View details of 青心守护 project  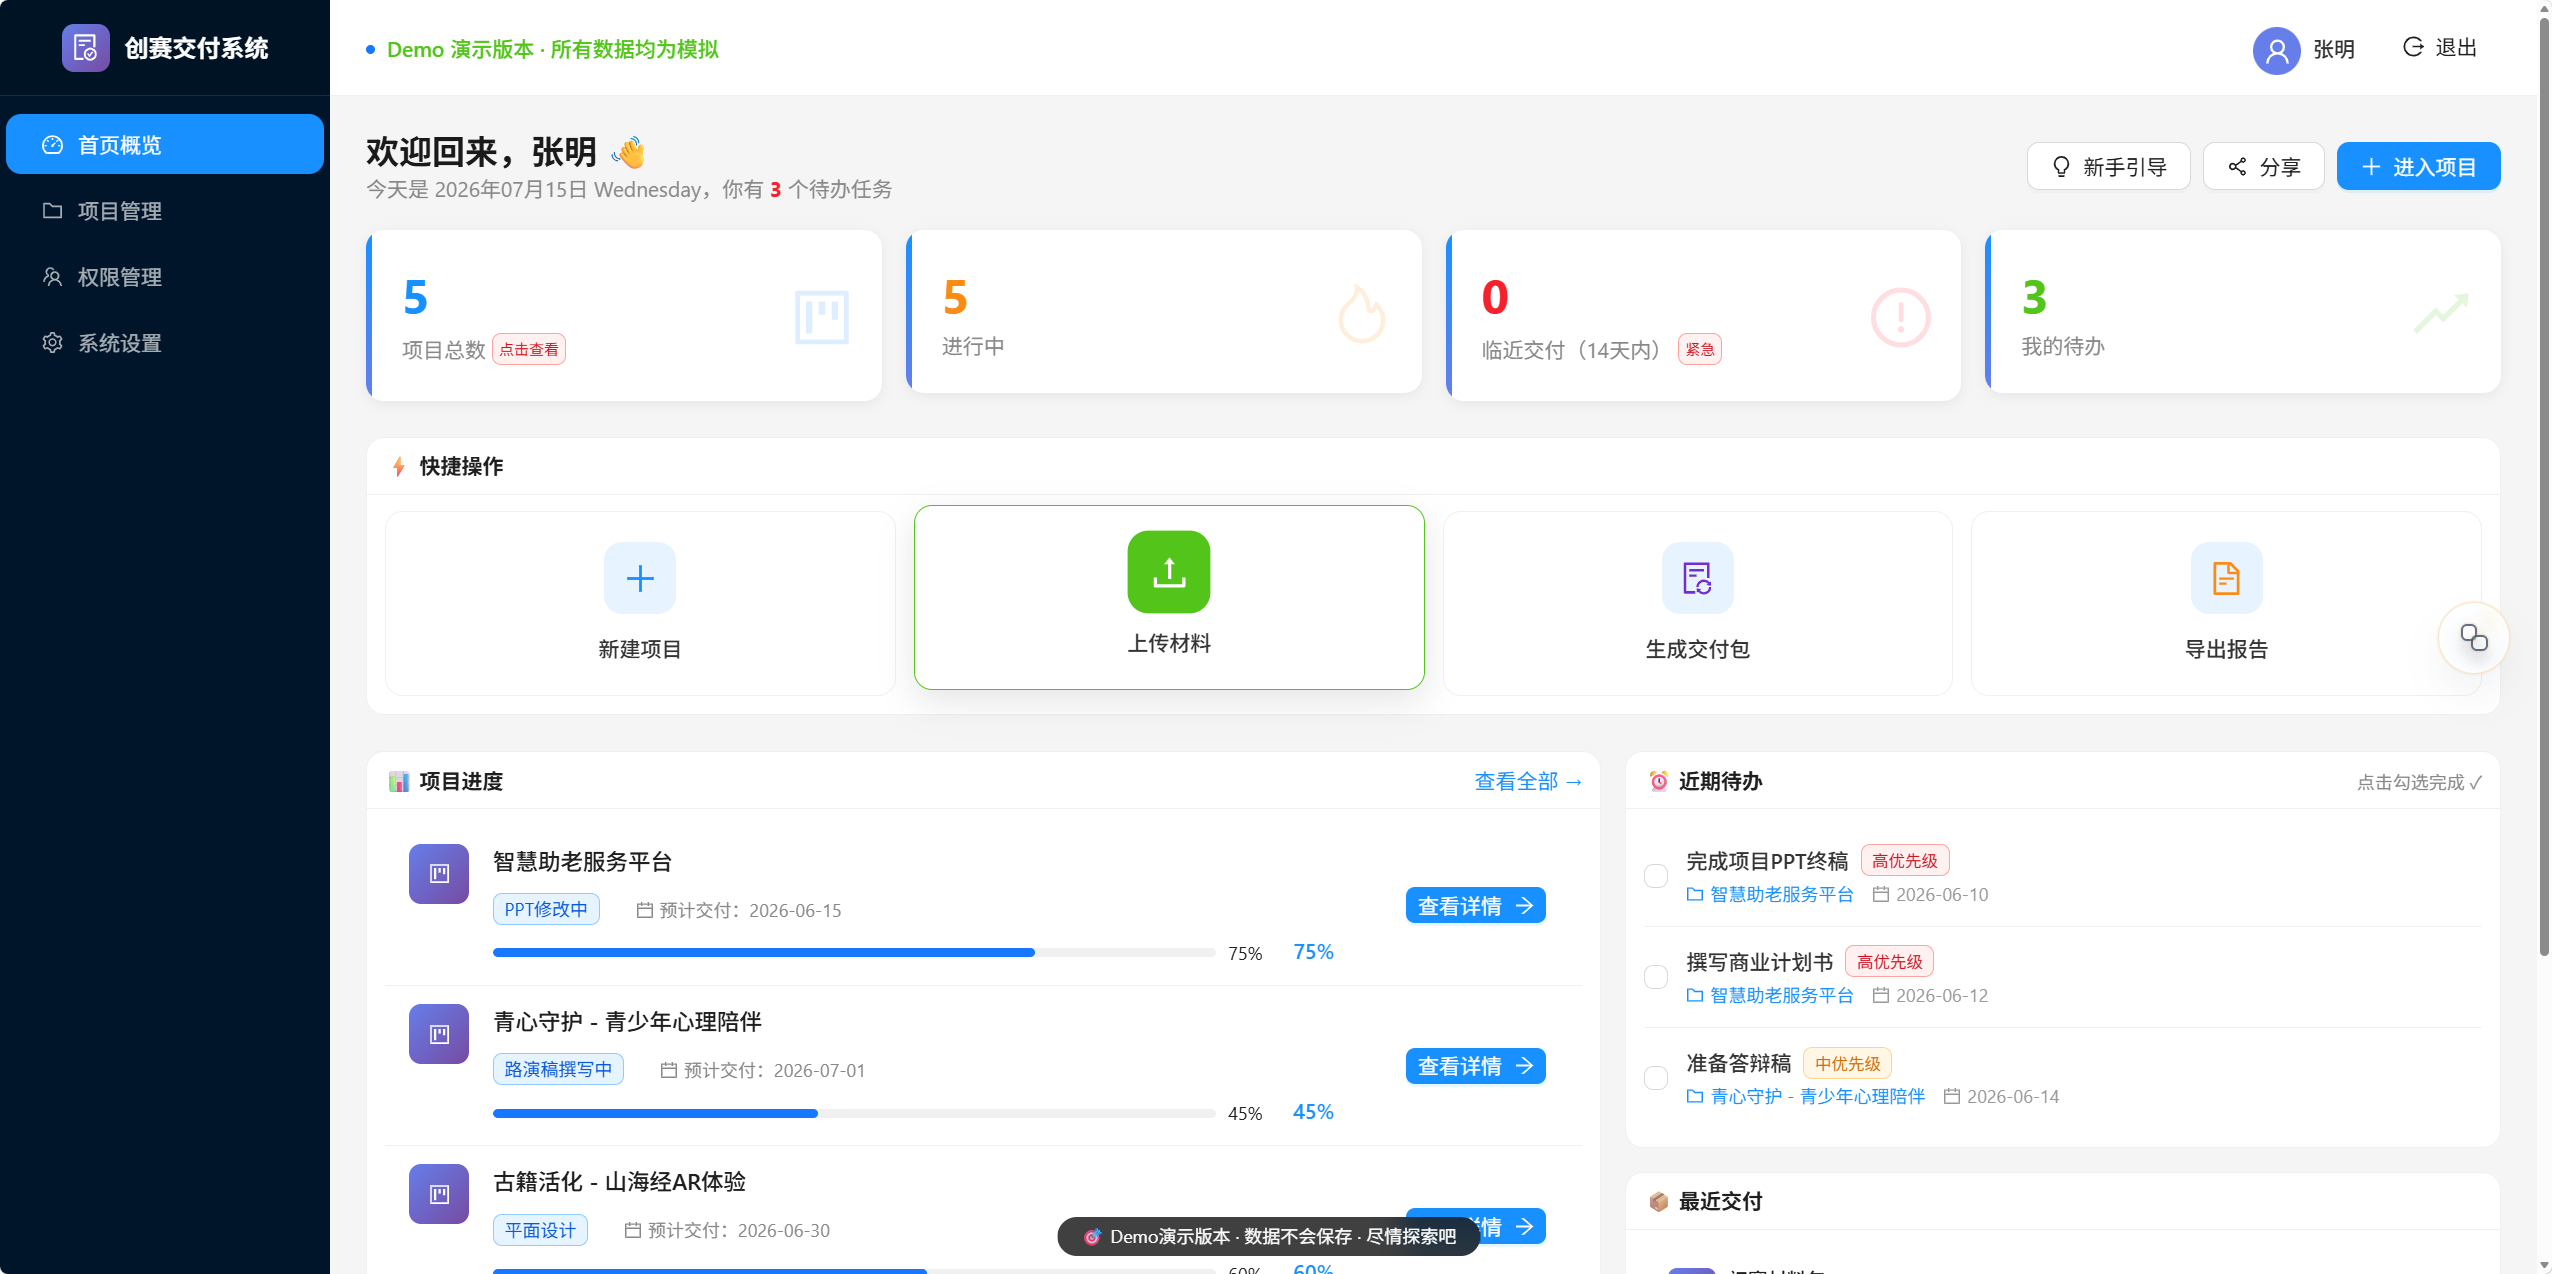pos(1475,1066)
